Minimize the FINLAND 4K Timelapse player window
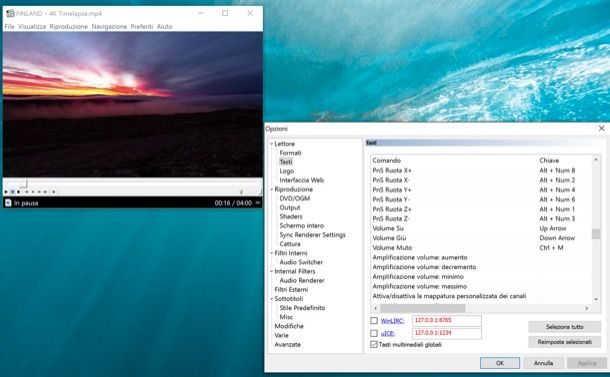This screenshot has width=610, height=377. pyautogui.click(x=201, y=13)
